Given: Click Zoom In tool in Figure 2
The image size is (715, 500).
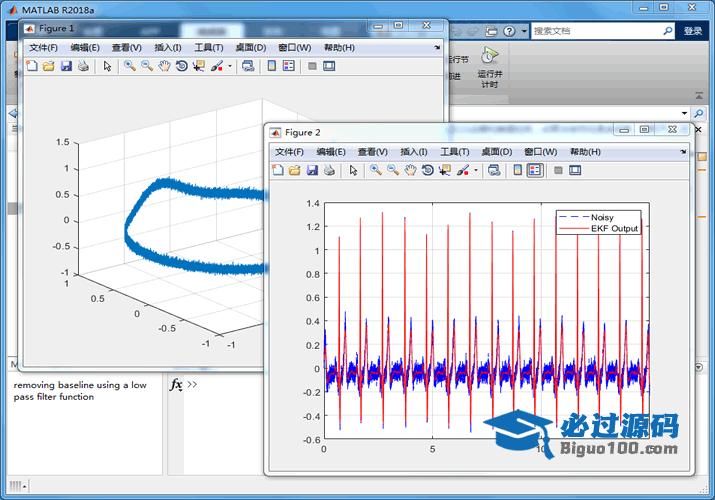Looking at the screenshot, I should 376,171.
